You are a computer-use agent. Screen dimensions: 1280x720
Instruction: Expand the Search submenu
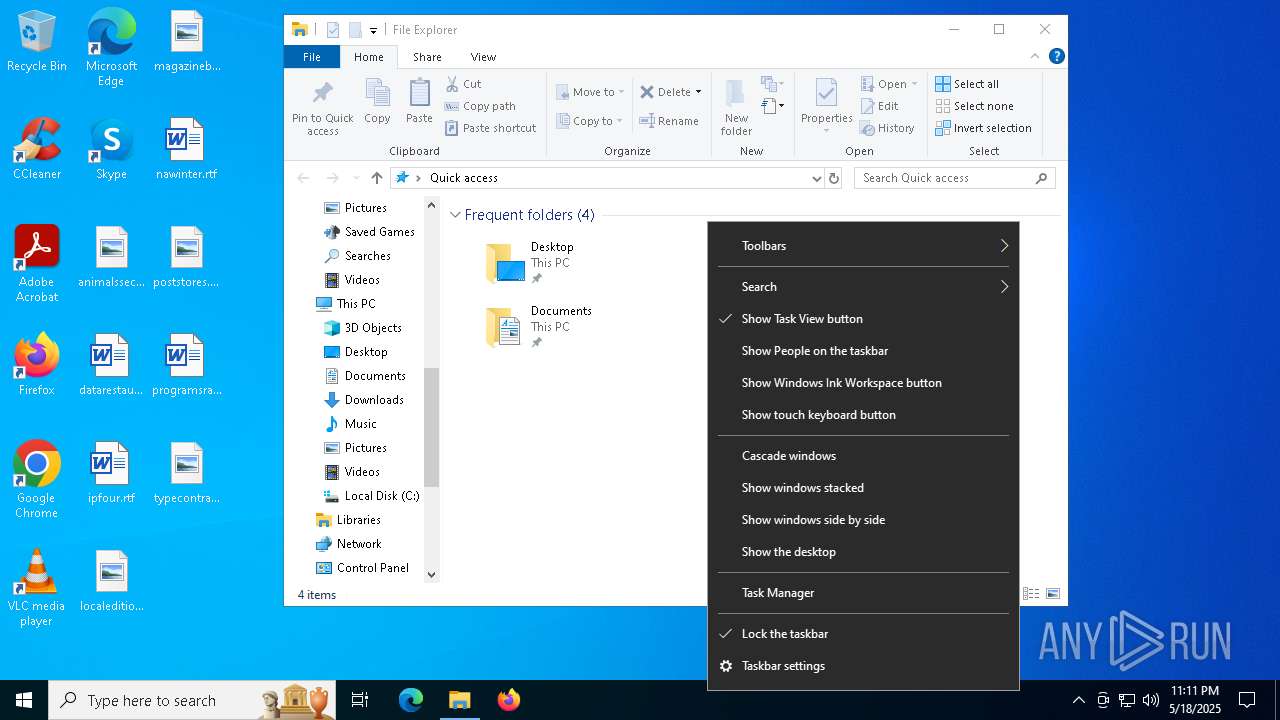coord(863,287)
